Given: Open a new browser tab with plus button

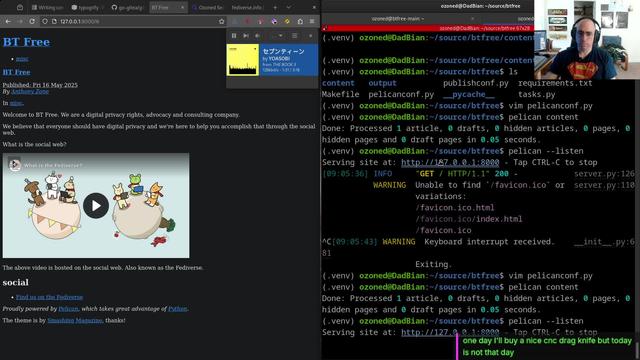Looking at the screenshot, I should pos(275,7).
